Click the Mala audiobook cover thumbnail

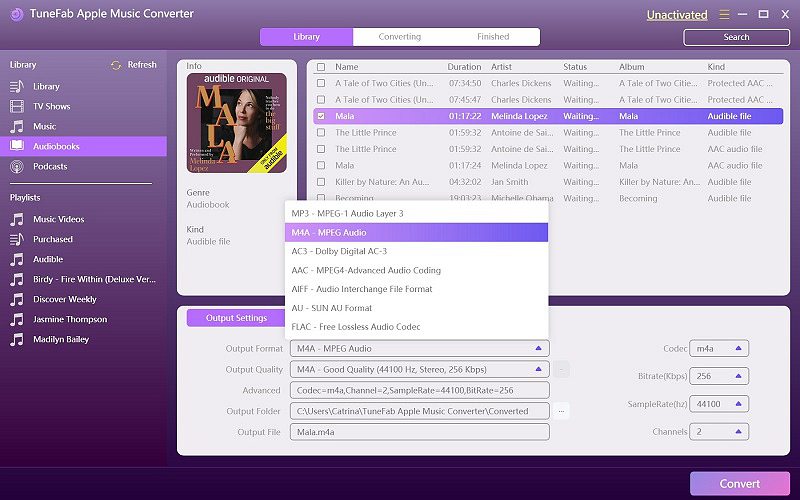236,118
